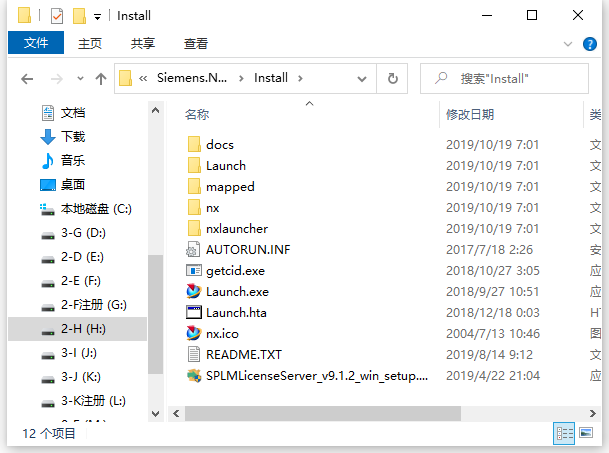
Task: Select the Launch.exe NX application icon
Action: pos(193,291)
